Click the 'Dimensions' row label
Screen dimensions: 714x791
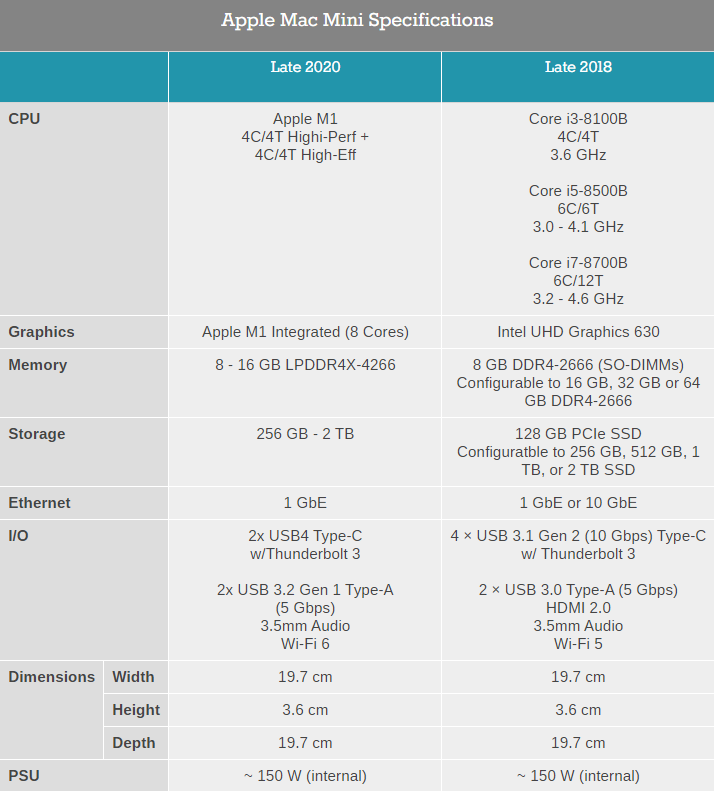(51, 677)
